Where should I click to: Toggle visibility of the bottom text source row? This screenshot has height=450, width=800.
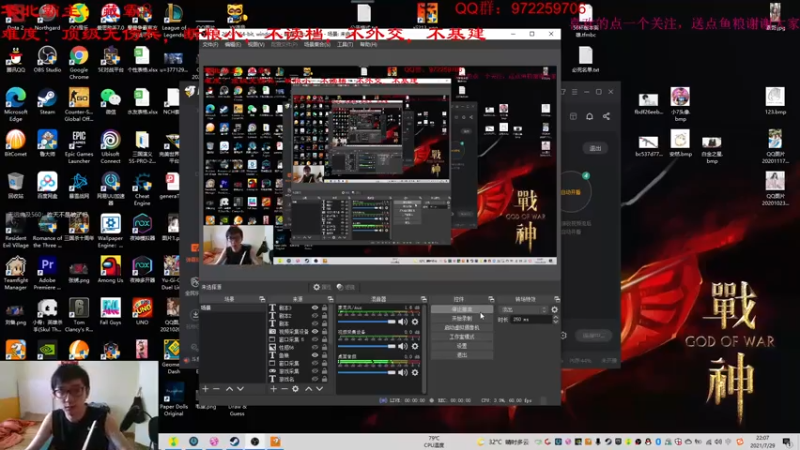315,379
